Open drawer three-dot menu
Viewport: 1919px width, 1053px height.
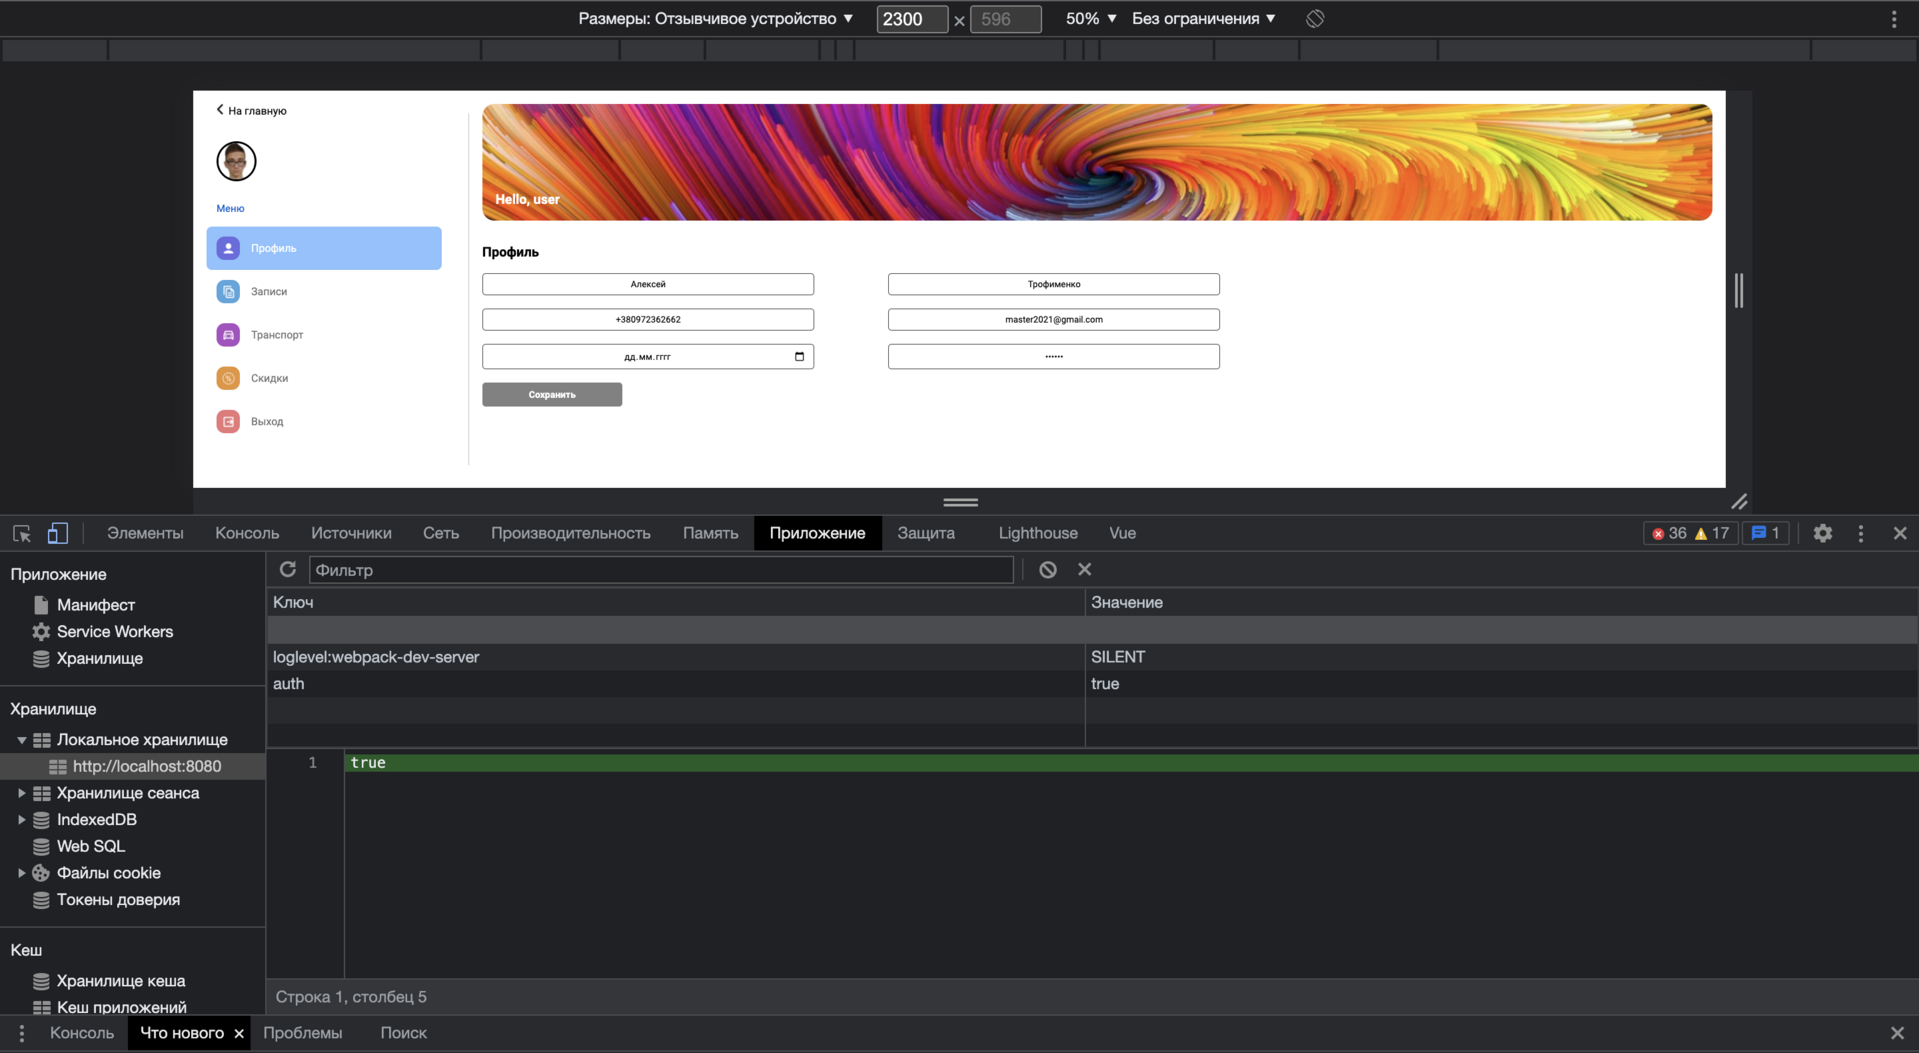coord(22,1033)
